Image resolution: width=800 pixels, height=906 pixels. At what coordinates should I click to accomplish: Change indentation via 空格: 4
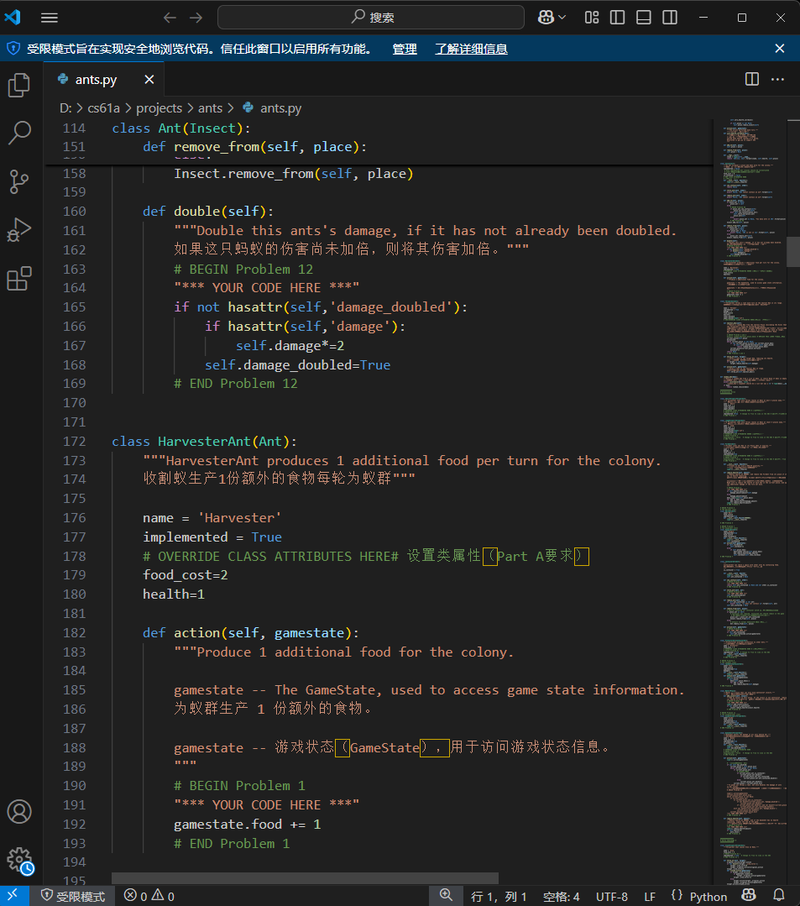(561, 896)
